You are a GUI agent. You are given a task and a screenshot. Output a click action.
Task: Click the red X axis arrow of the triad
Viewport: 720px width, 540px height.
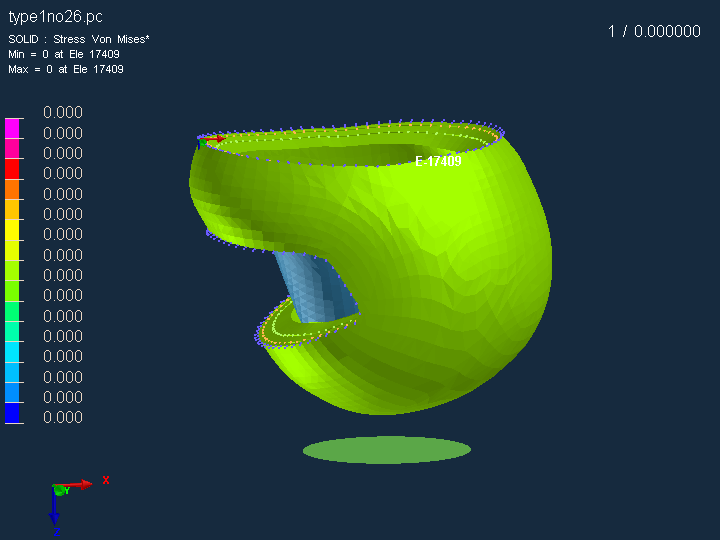coord(75,484)
